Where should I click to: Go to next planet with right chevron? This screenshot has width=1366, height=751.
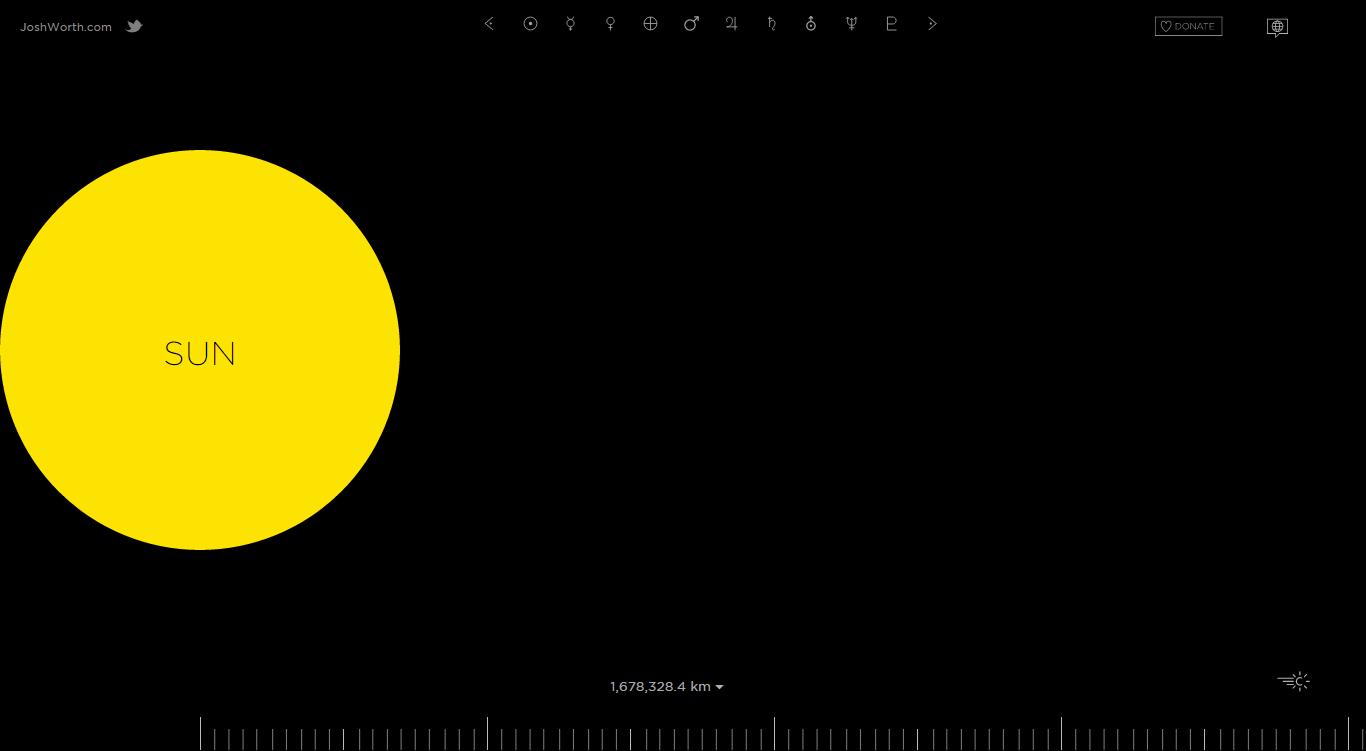coord(932,24)
